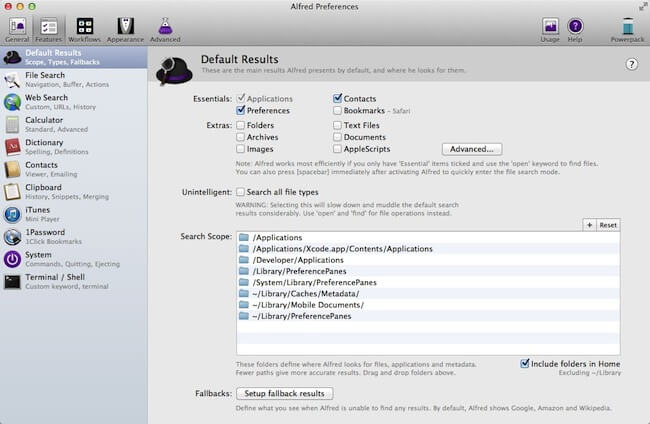Uncheck the Contacts checkbox in Essentials
The height and width of the screenshot is (424, 650).
pyautogui.click(x=337, y=98)
